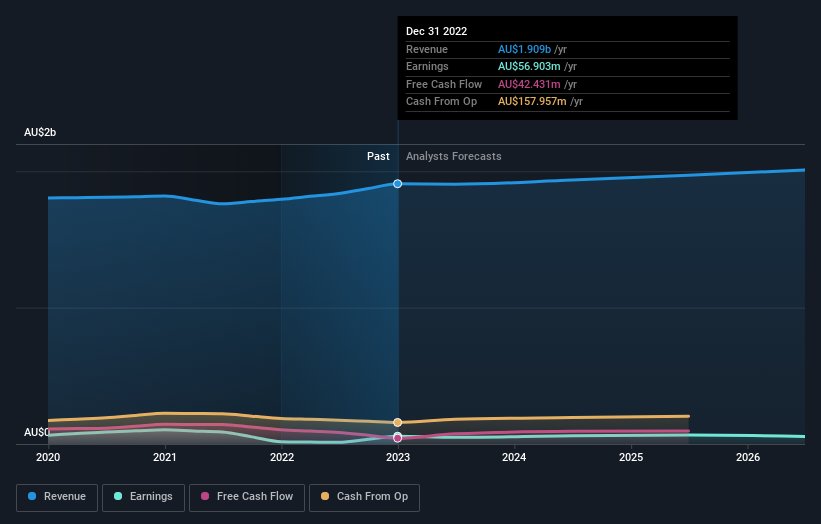Click the 2024 x-axis label
The width and height of the screenshot is (821, 524).
pos(514,457)
